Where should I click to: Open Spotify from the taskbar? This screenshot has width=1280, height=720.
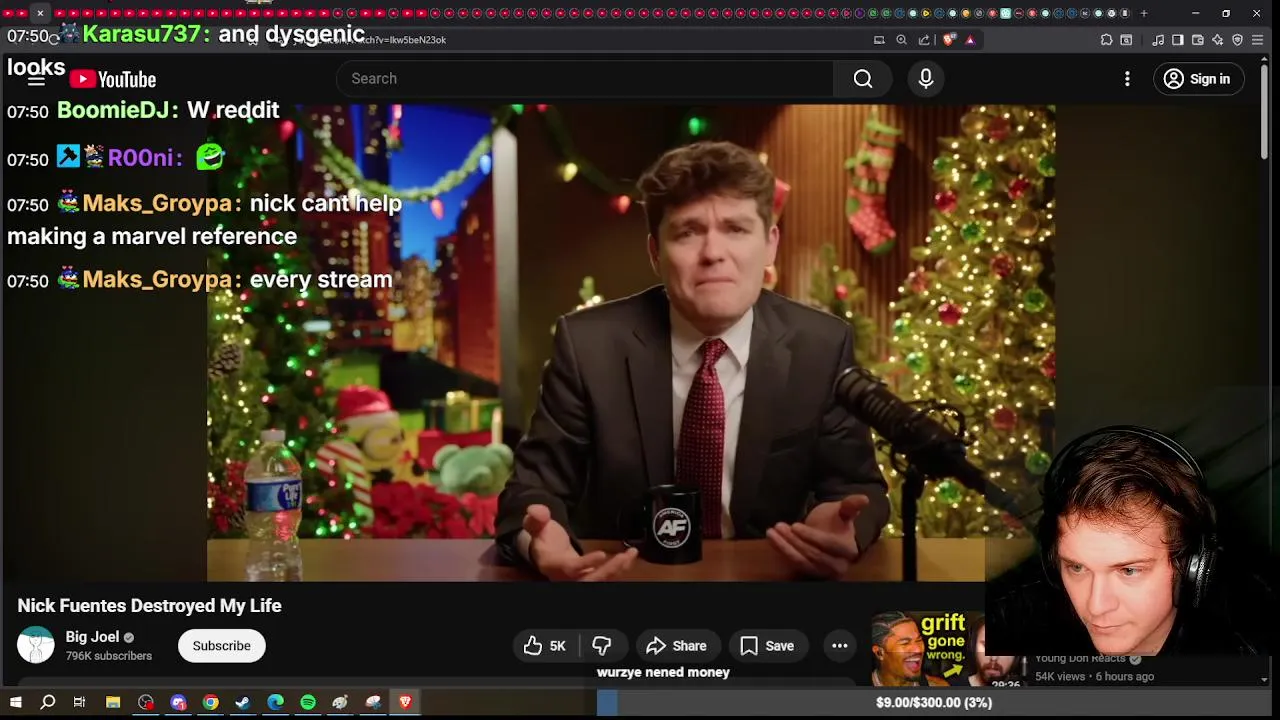[308, 703]
